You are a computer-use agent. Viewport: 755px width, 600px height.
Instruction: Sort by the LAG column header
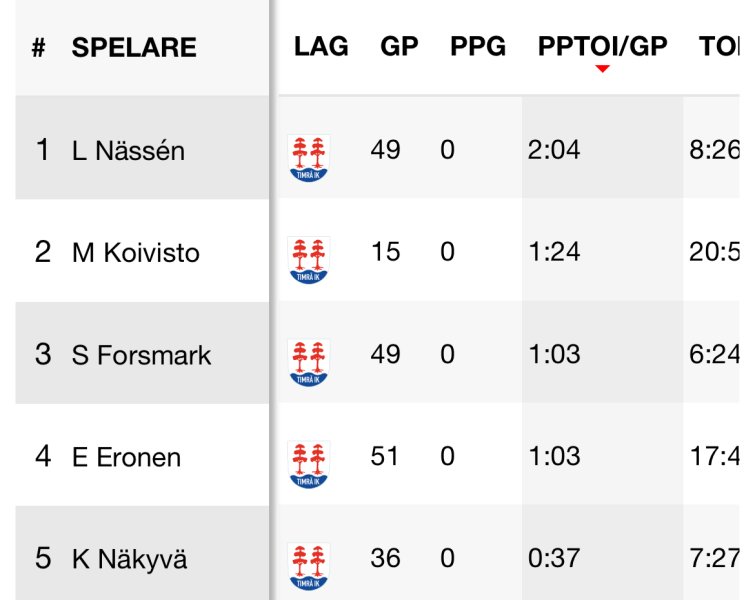(321, 47)
